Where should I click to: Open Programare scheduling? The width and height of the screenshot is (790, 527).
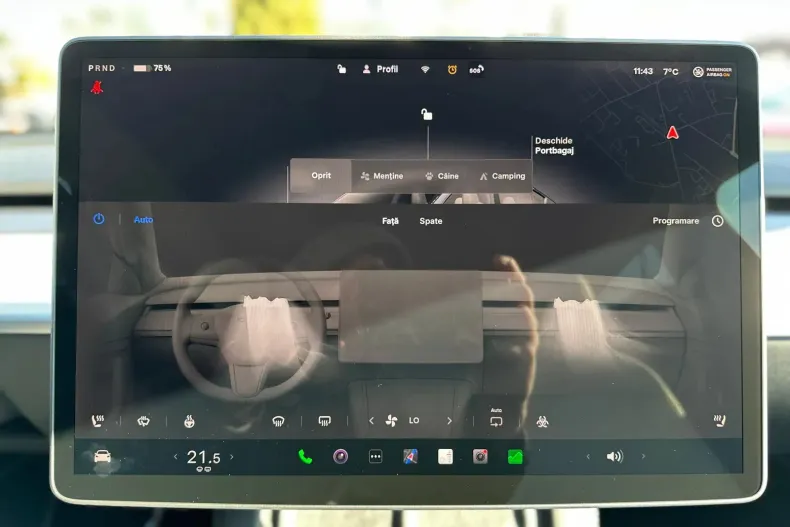tap(676, 221)
